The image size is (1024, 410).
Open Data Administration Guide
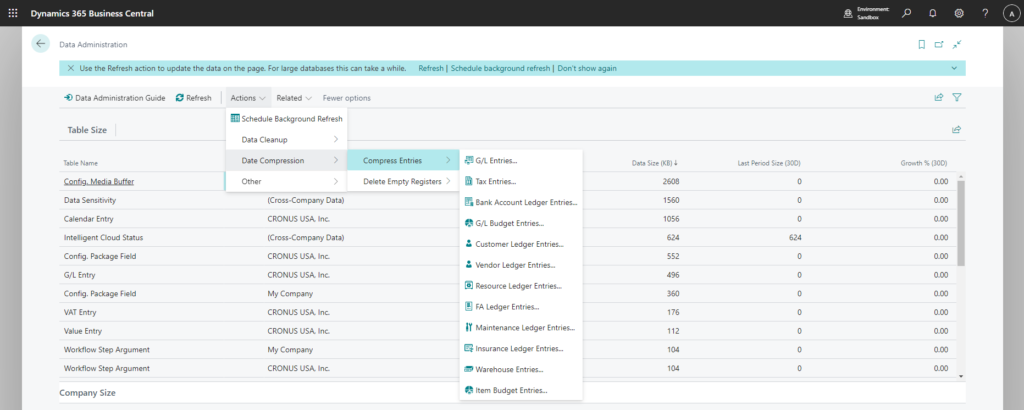point(114,98)
